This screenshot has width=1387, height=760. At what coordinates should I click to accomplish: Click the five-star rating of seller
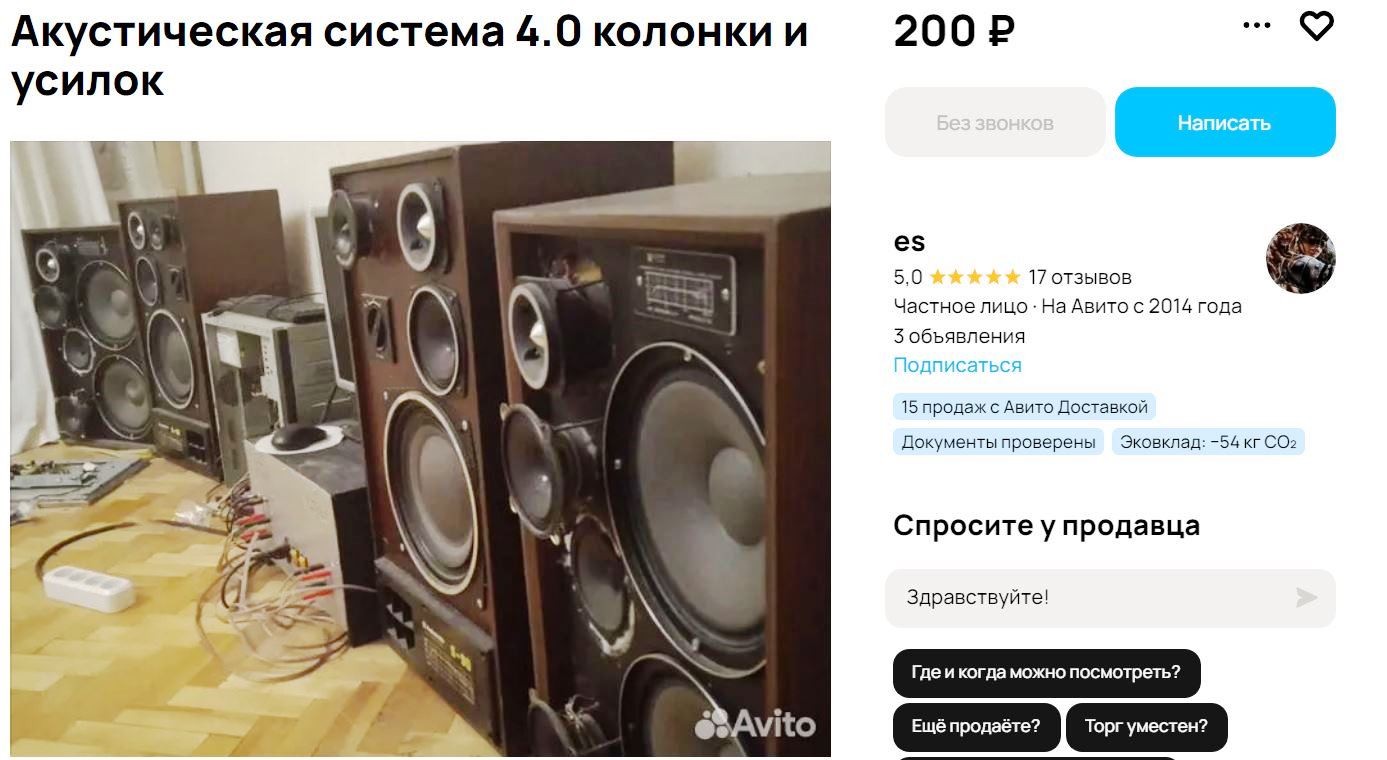click(x=975, y=277)
